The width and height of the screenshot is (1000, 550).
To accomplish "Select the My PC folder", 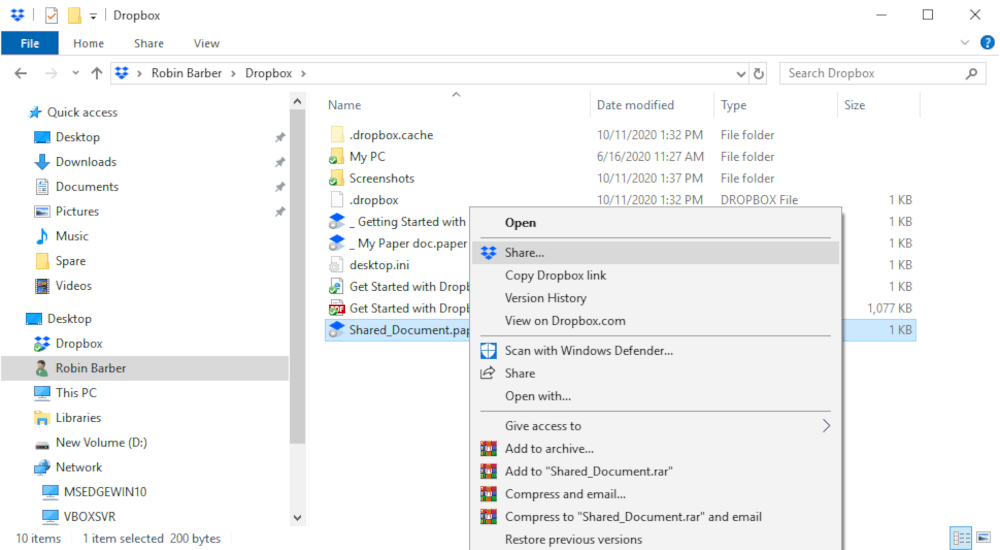I will pyautogui.click(x=367, y=157).
